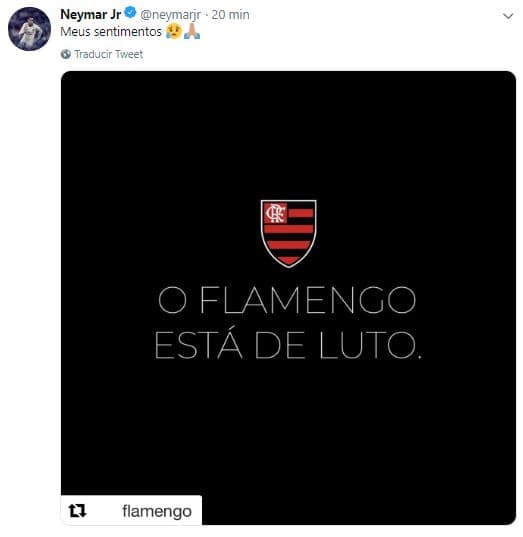Image resolution: width=523 pixels, height=537 pixels.
Task: Click the Meus sentimentos tweet text
Action: [111, 32]
